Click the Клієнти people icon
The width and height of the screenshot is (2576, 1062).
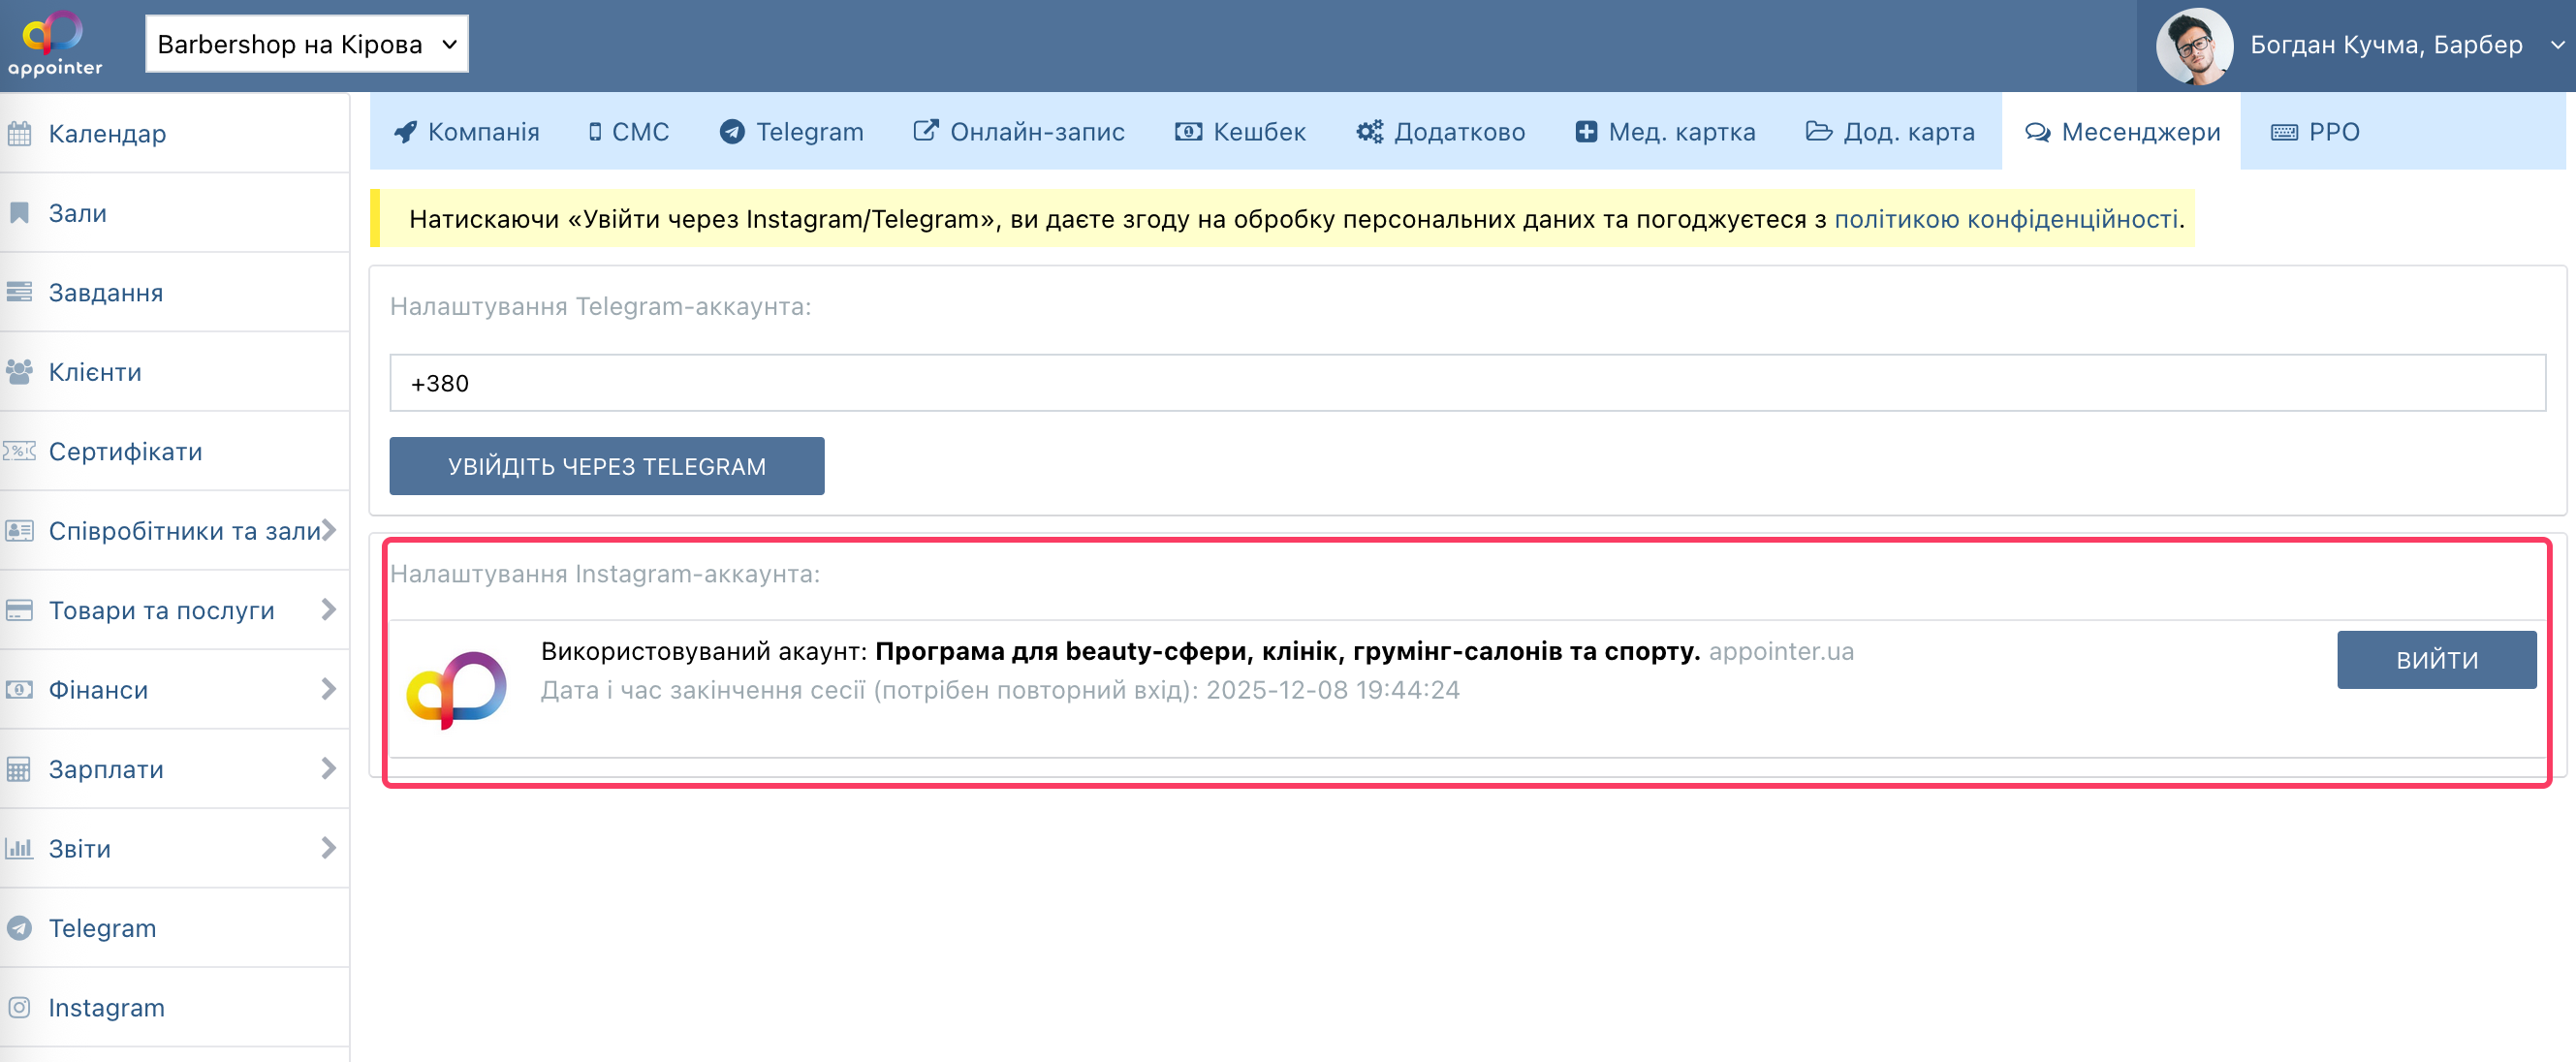[19, 372]
